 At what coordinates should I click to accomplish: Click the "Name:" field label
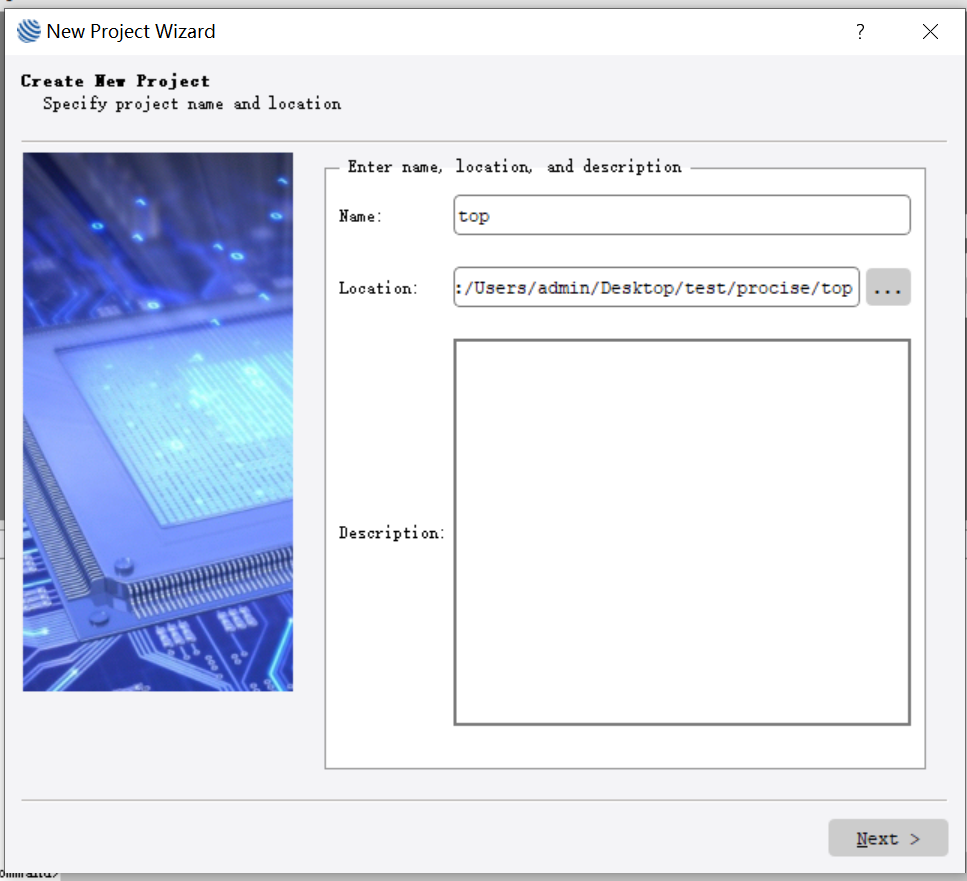pyautogui.click(x=361, y=216)
